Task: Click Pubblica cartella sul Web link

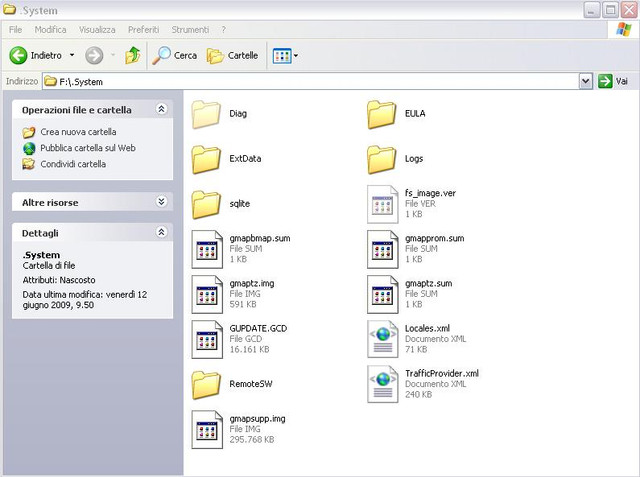Action: 88,148
